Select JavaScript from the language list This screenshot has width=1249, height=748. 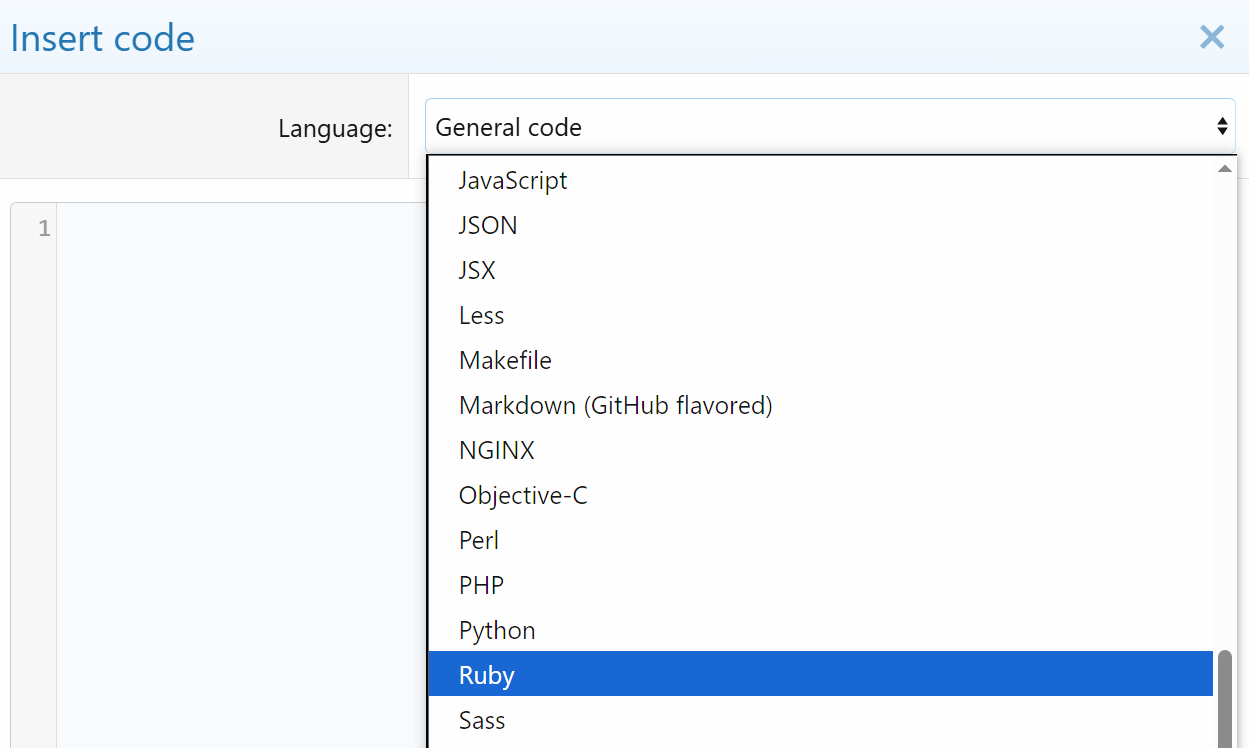820,181
